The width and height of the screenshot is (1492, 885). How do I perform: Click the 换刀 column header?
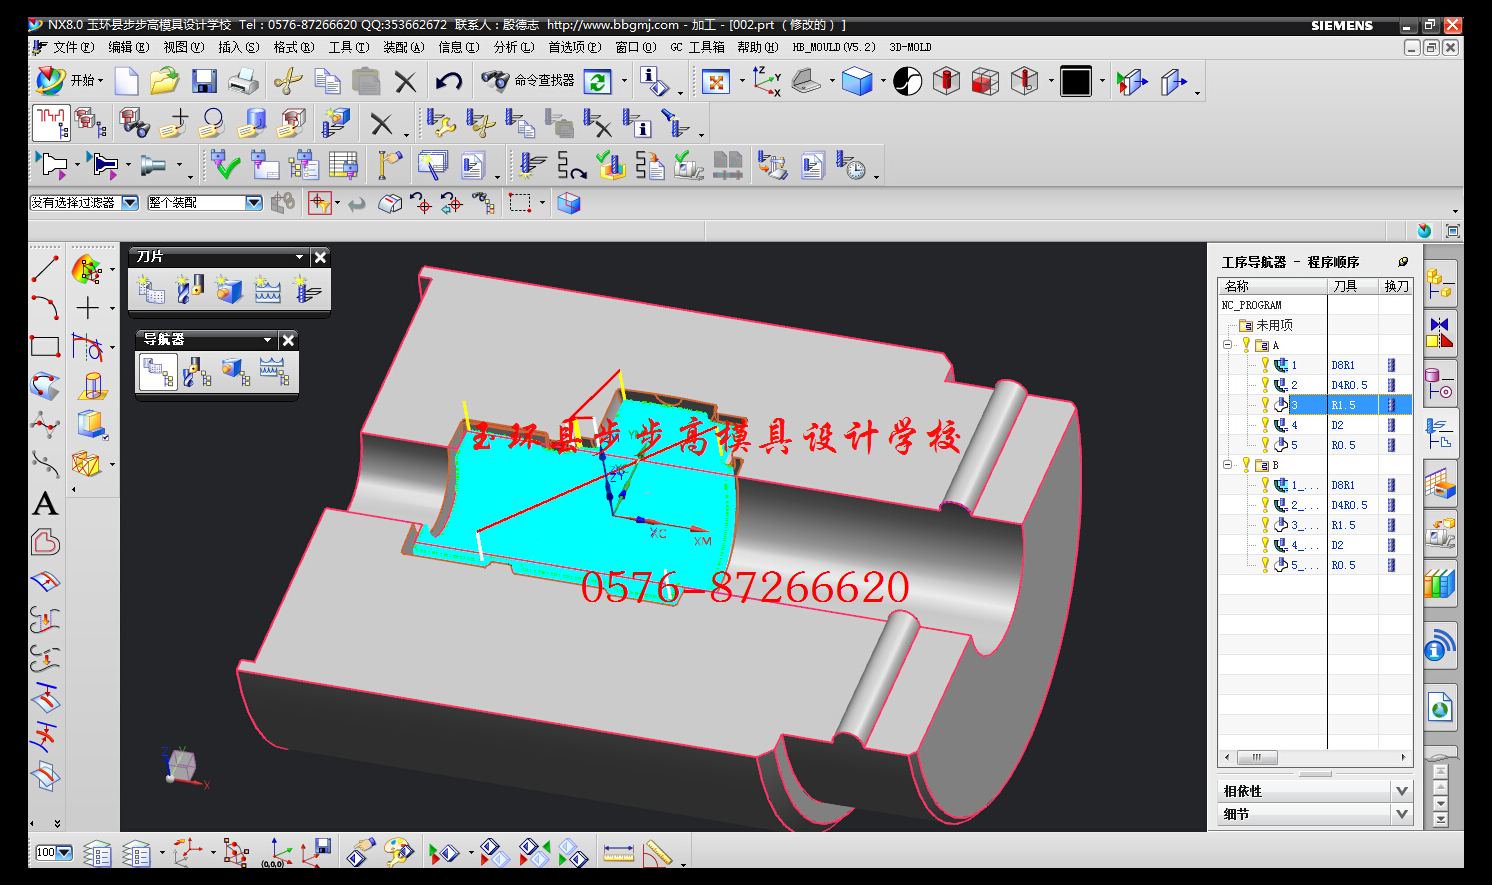point(1396,286)
